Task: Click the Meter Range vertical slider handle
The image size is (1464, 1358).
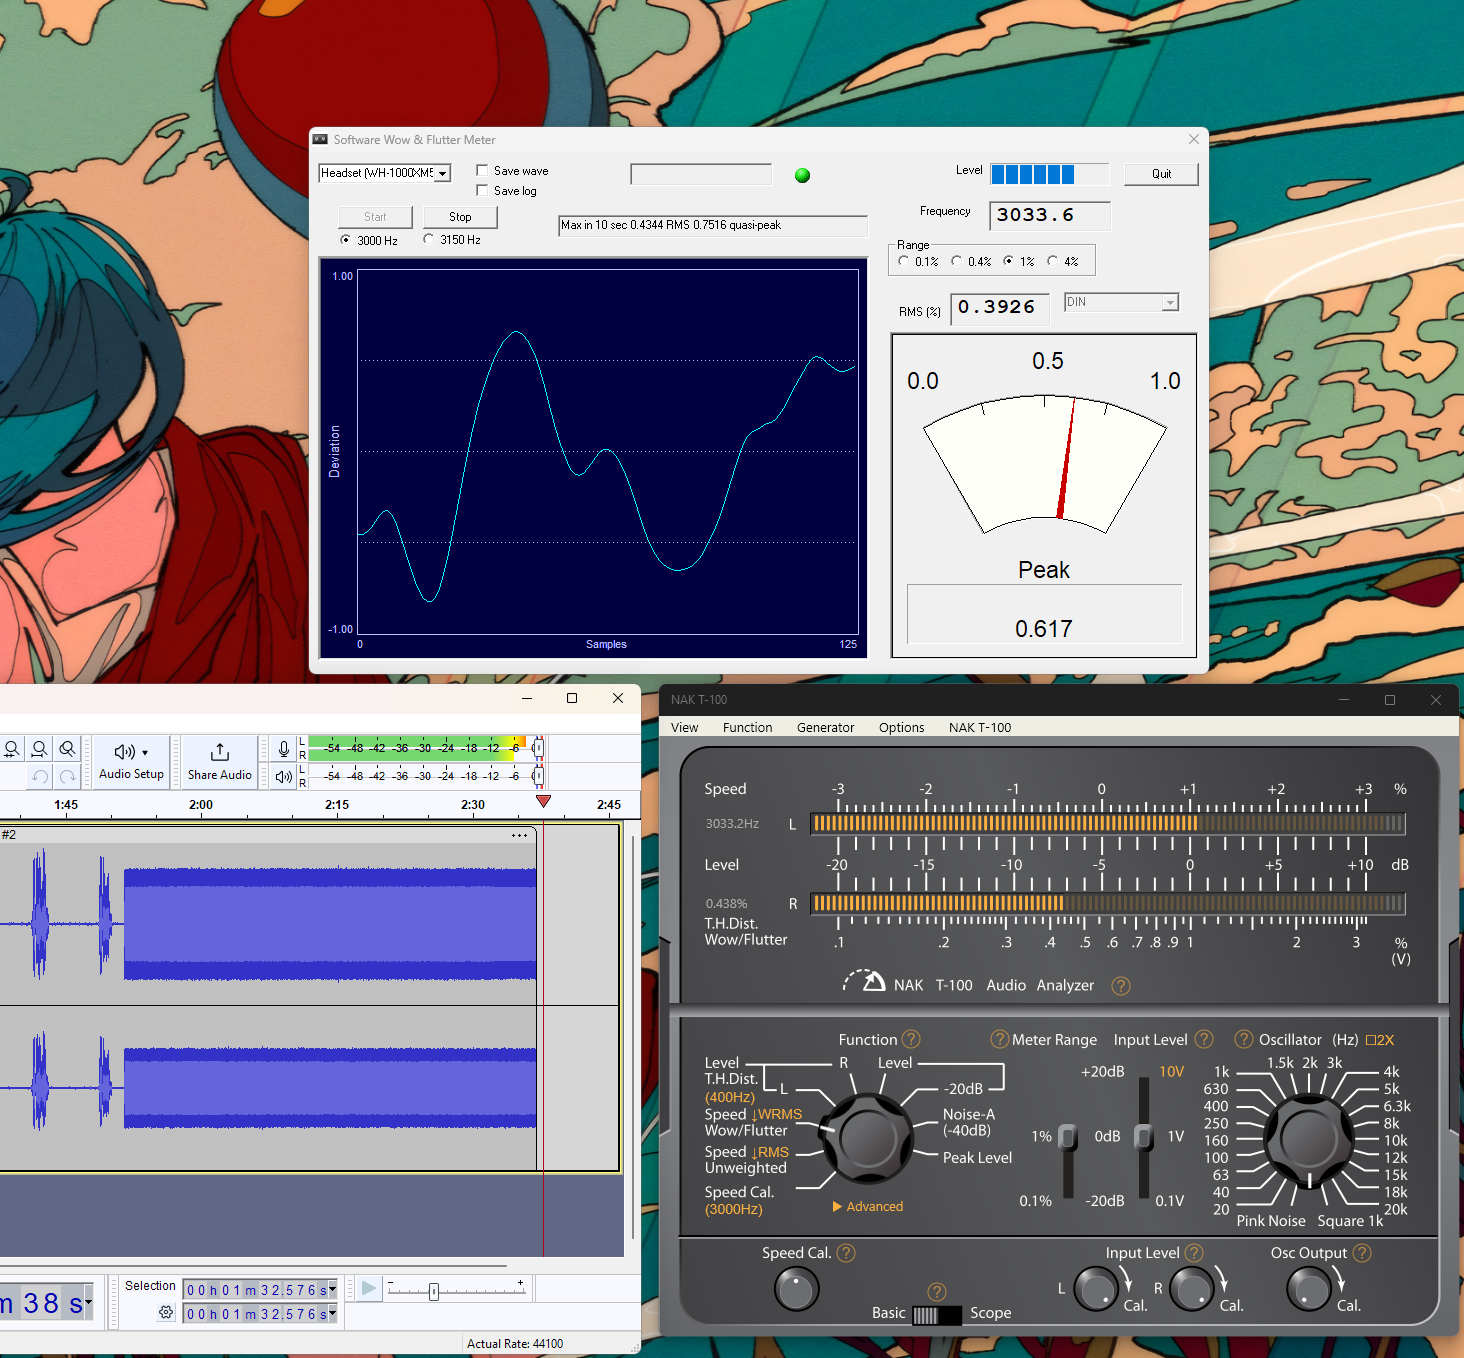Action: [x=1068, y=1138]
